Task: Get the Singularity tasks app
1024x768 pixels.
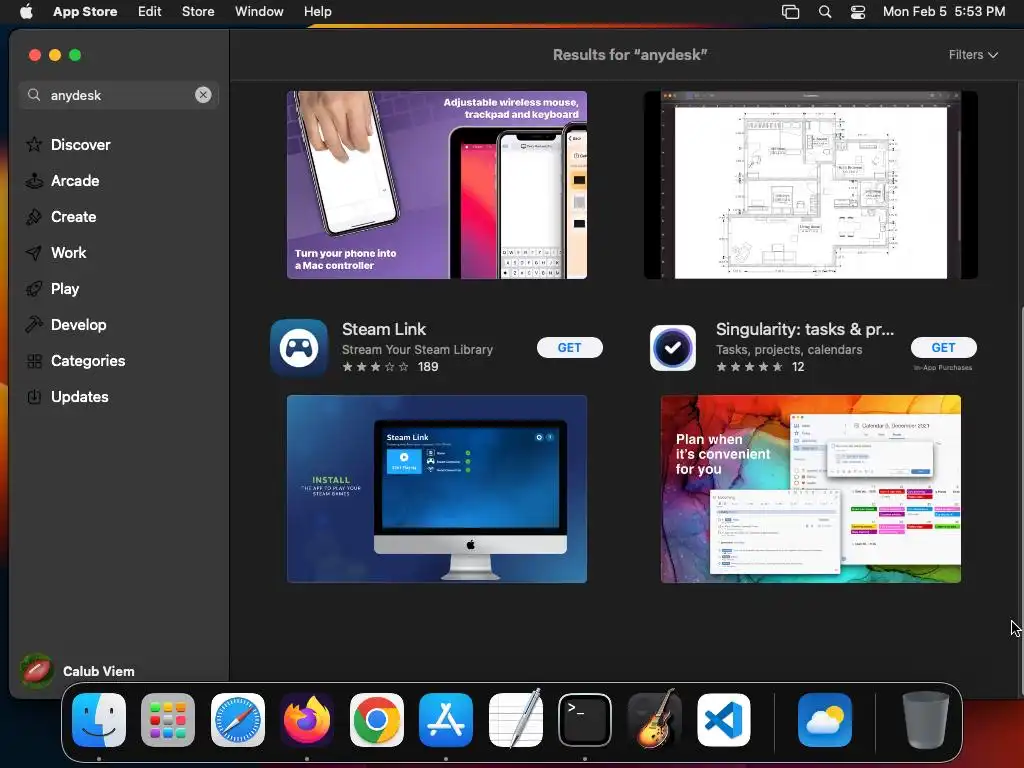Action: point(943,347)
